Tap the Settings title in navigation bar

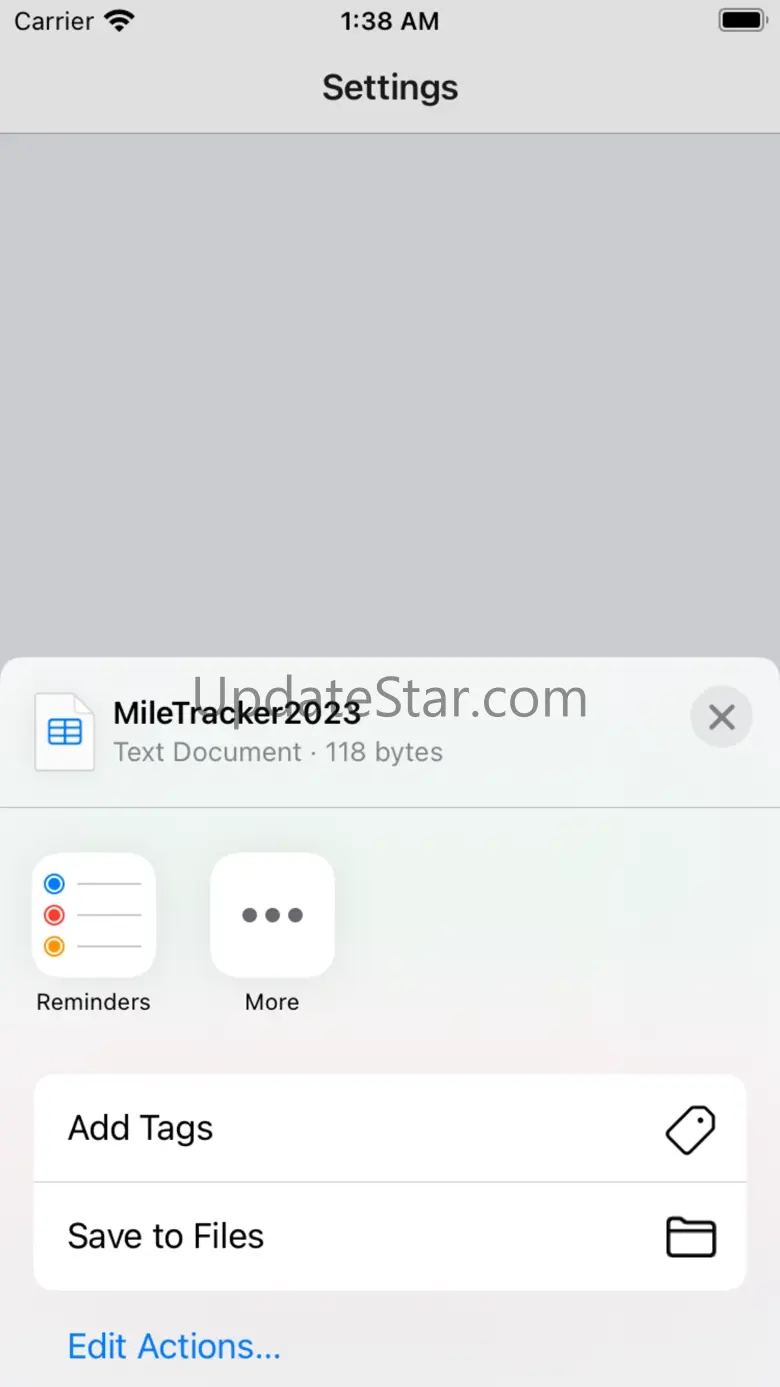pos(390,87)
